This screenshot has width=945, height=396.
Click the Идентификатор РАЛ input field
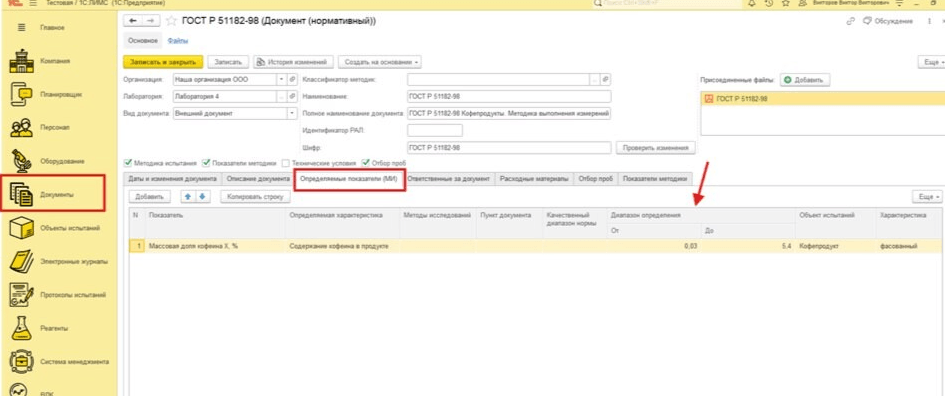tap(435, 130)
